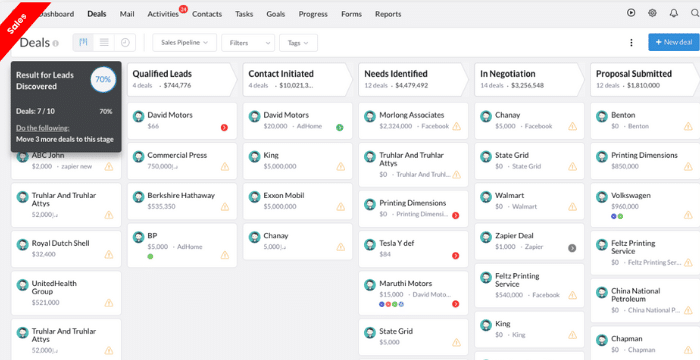Click avatar on State Grid $5,000 card

point(370,333)
